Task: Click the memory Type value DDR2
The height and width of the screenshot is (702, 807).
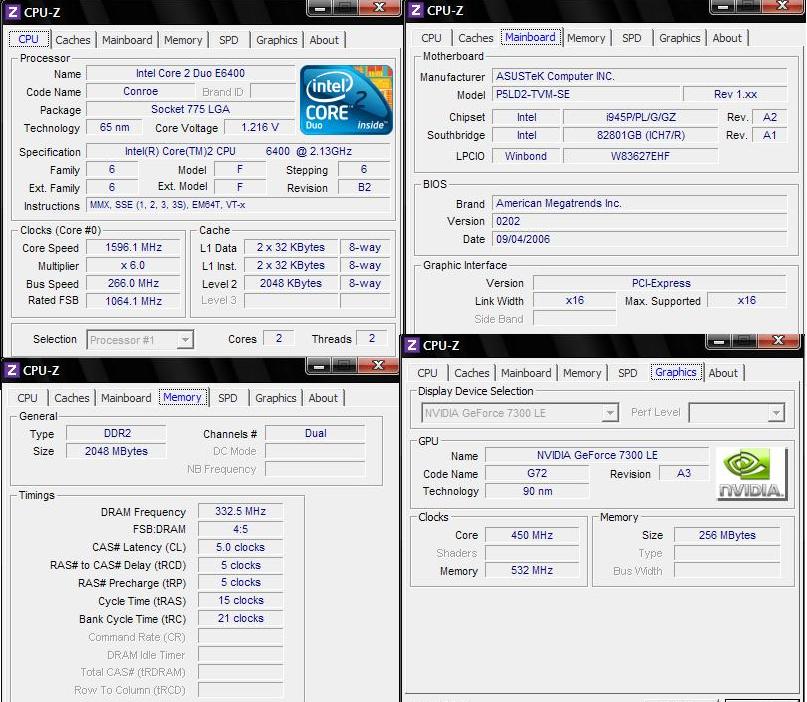Action: tap(117, 433)
